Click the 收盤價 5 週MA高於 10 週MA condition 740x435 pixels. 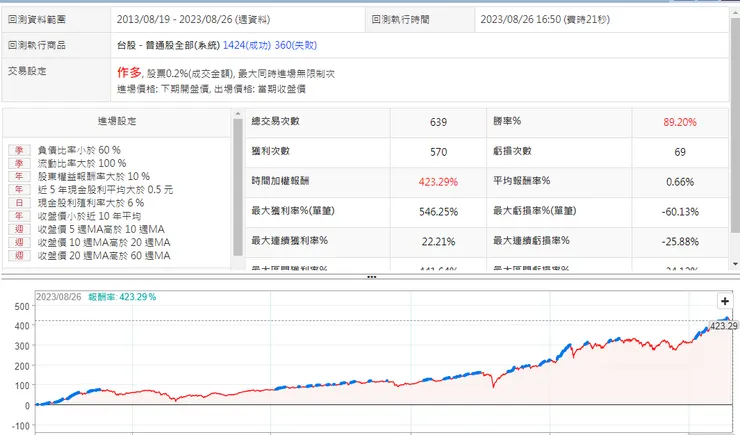(x=101, y=229)
